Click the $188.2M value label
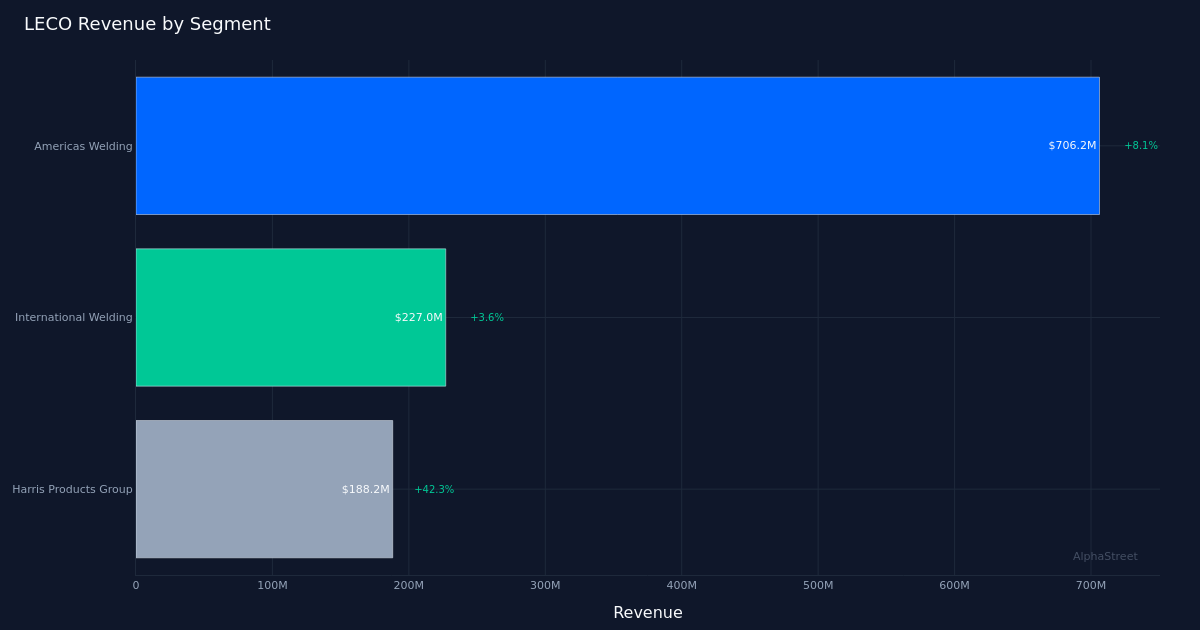This screenshot has height=630, width=1200. [x=366, y=490]
